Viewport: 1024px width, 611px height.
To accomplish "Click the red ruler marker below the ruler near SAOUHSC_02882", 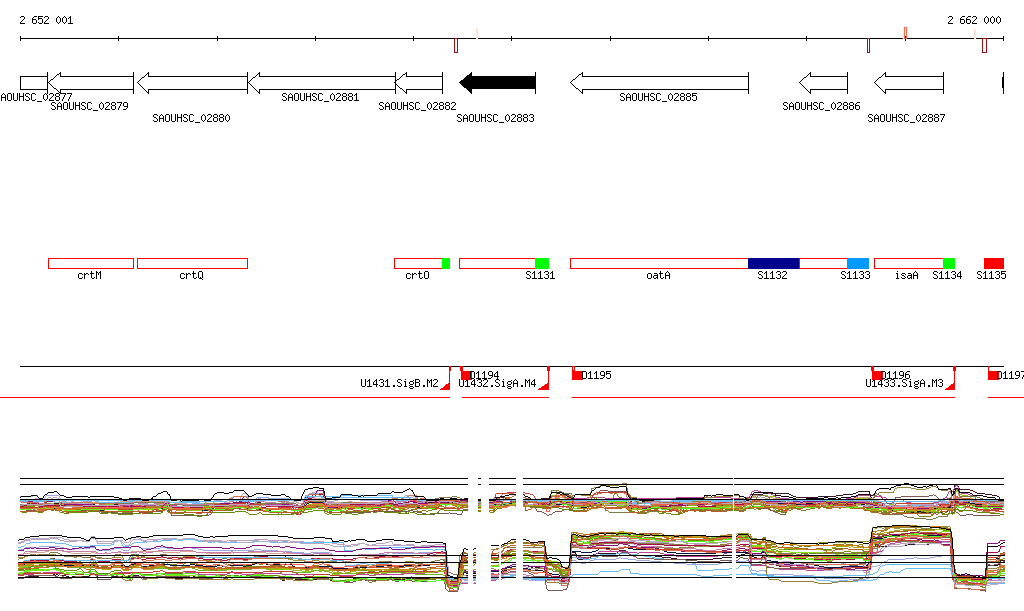I will click(456, 46).
